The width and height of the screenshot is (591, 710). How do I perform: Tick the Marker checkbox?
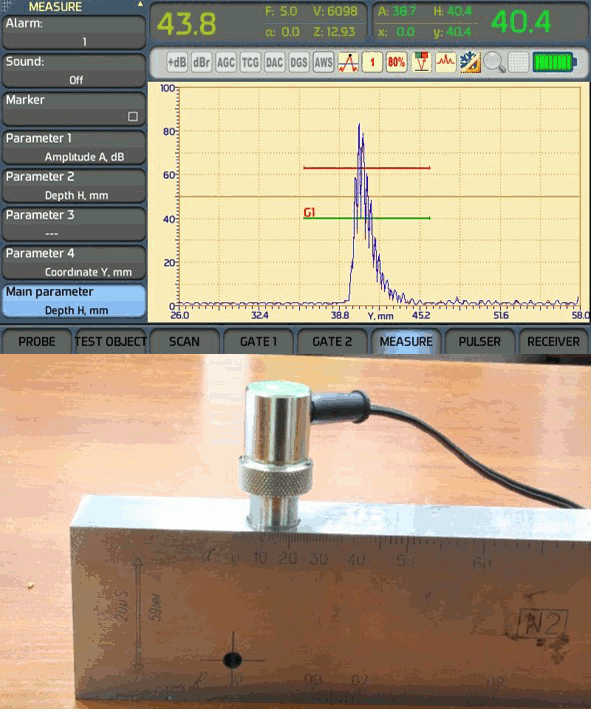133,116
